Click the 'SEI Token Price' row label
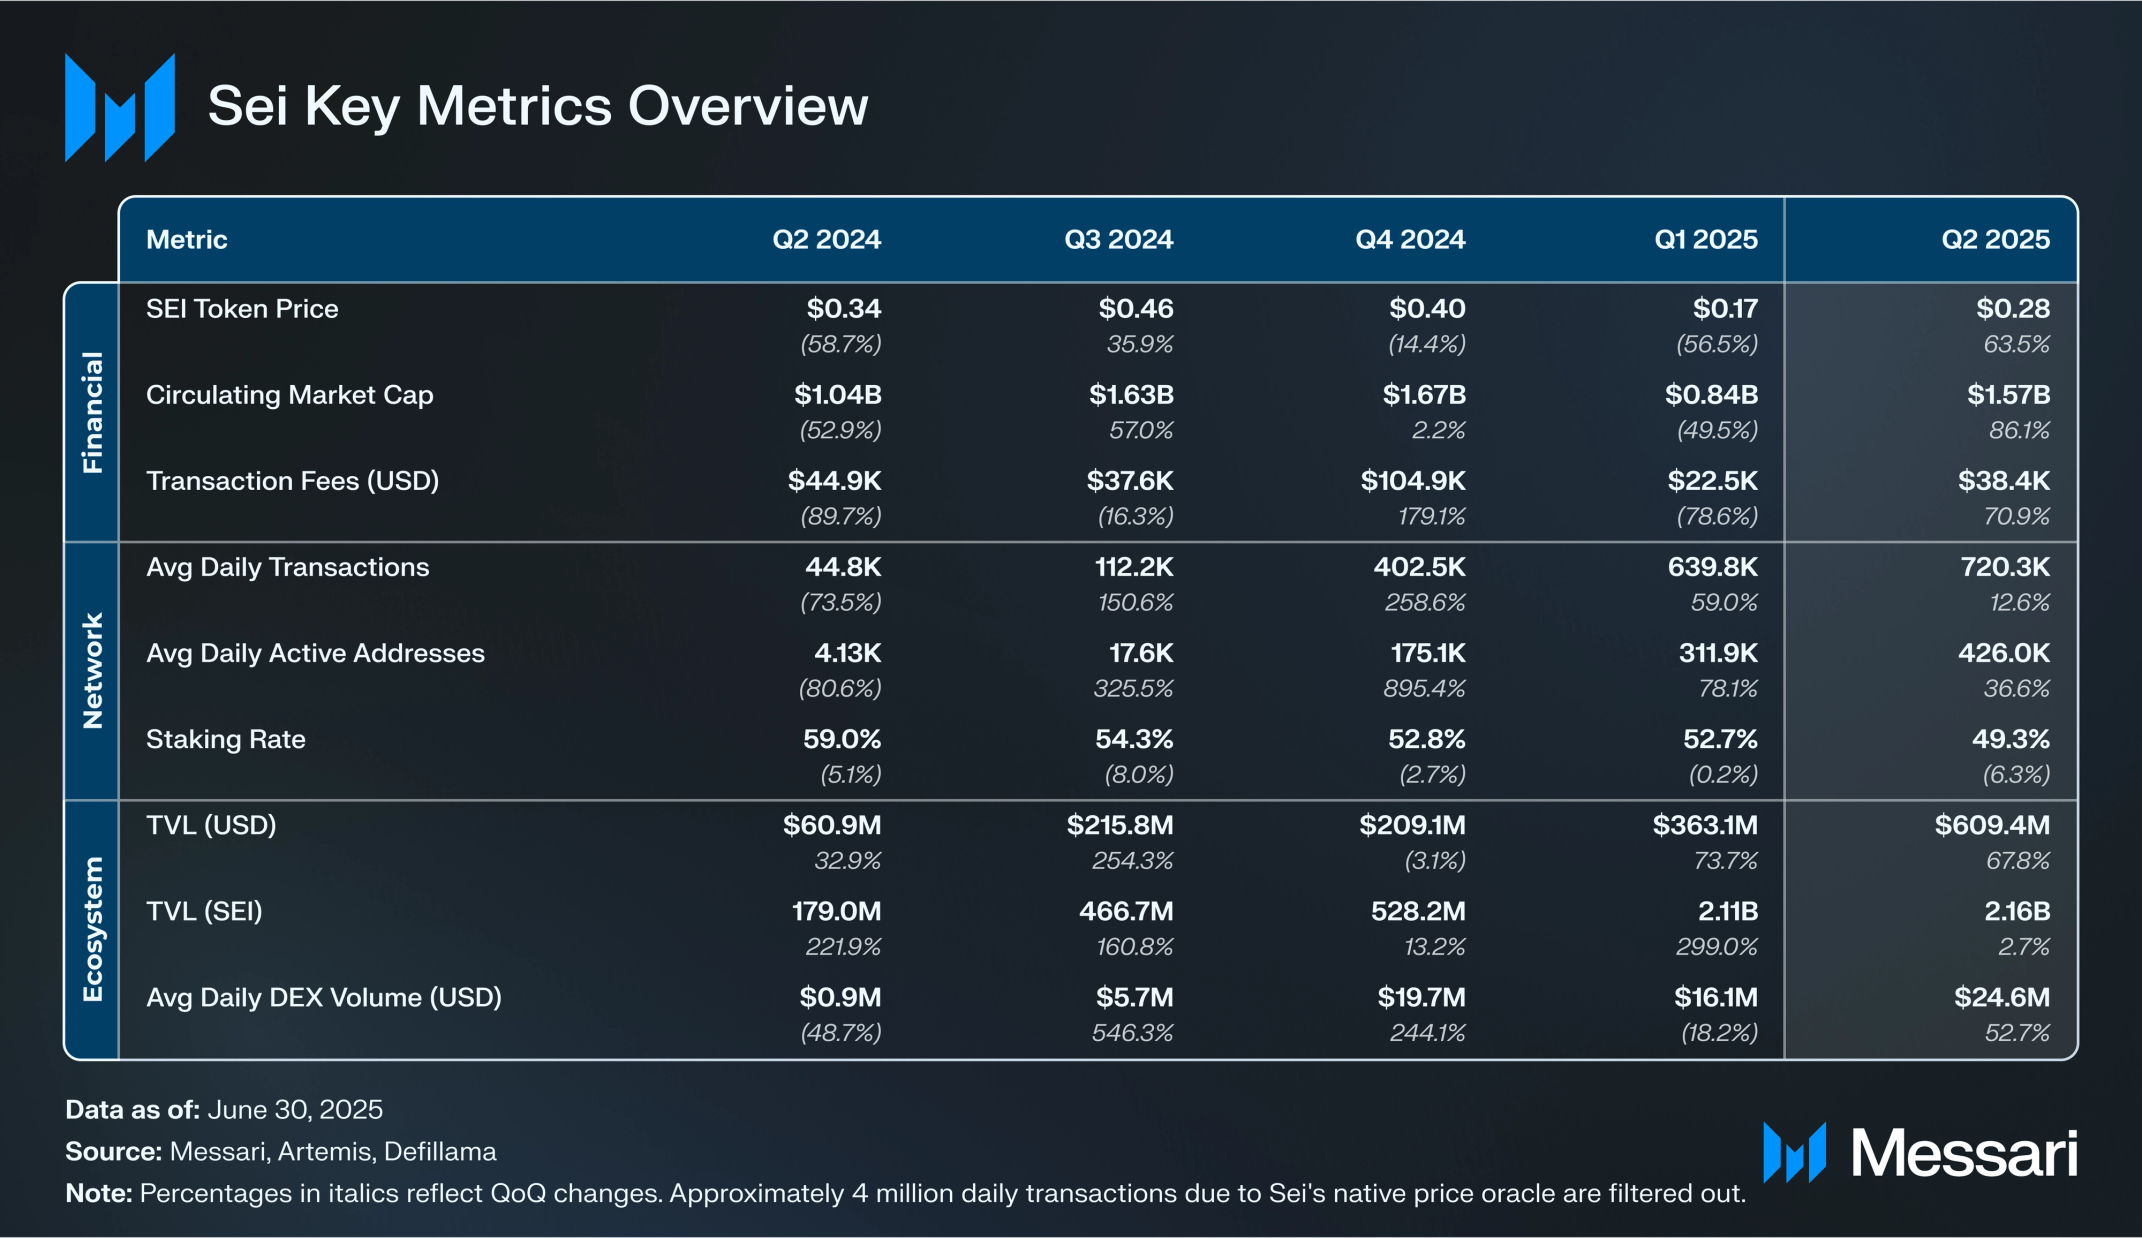The width and height of the screenshot is (2142, 1238). tap(242, 309)
